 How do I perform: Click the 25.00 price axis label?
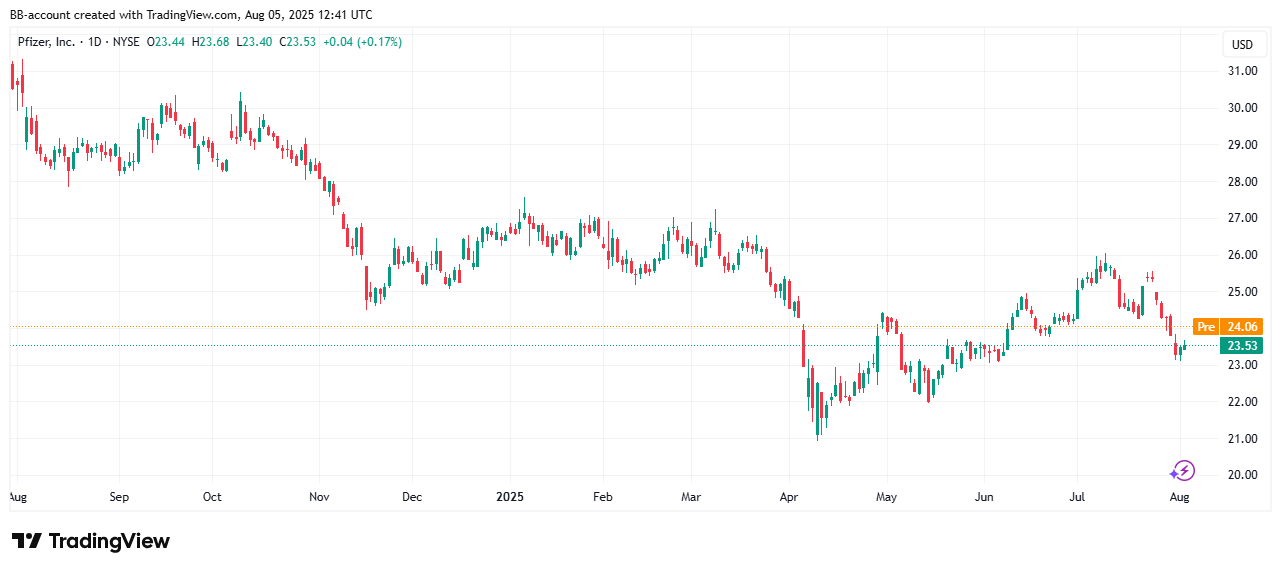[x=1242, y=292]
